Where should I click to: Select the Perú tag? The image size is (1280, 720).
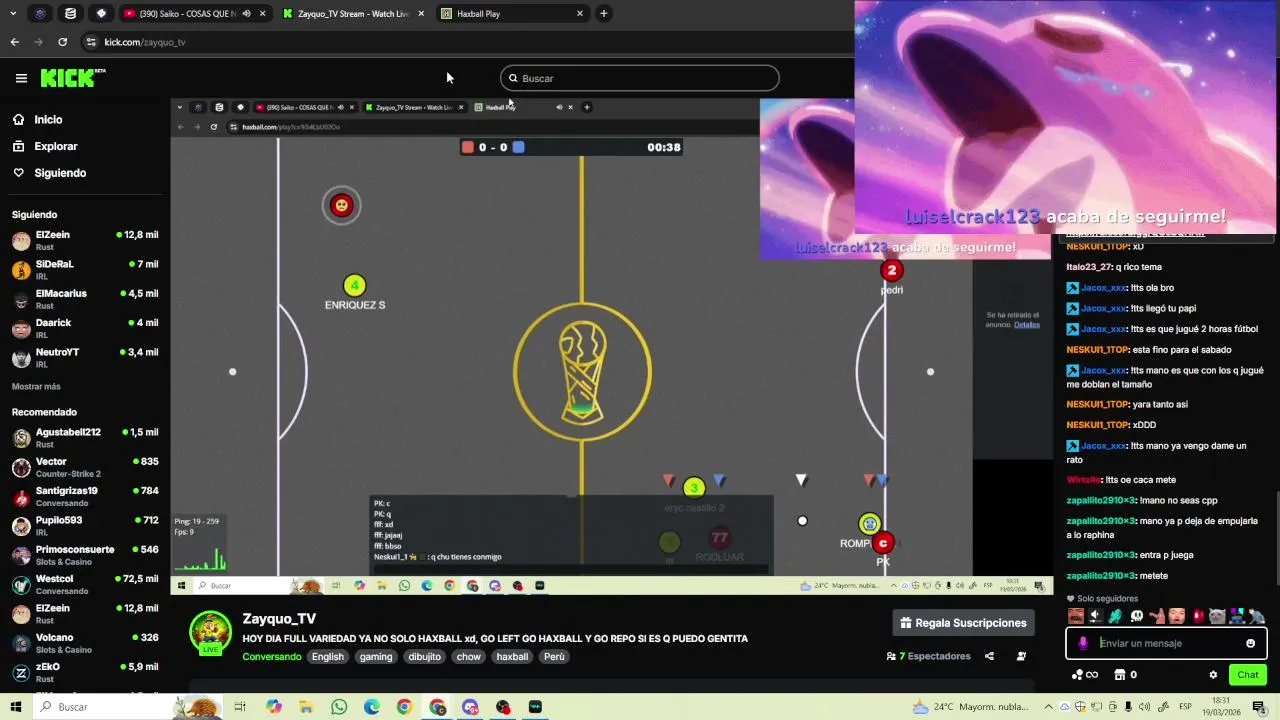554,657
